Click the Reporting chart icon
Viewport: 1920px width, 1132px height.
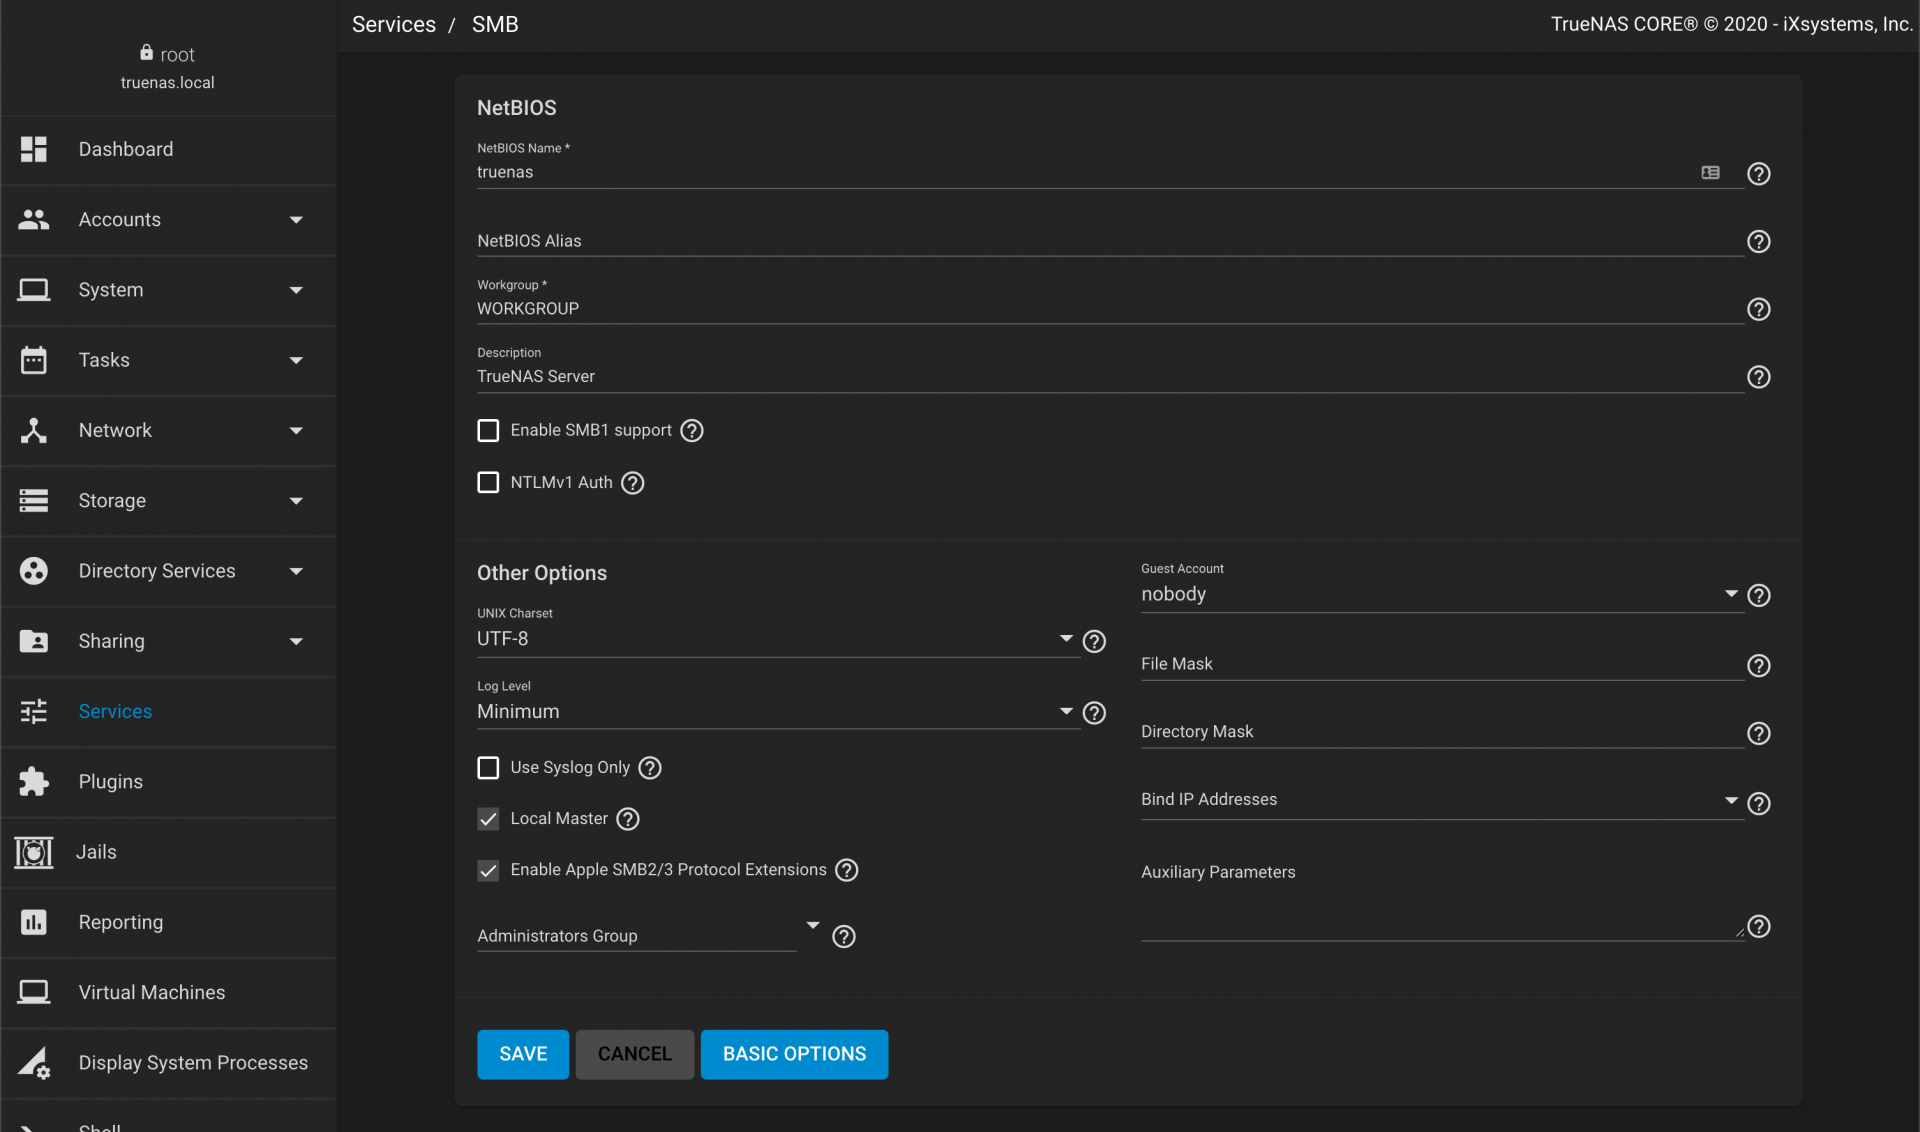pos(34,922)
